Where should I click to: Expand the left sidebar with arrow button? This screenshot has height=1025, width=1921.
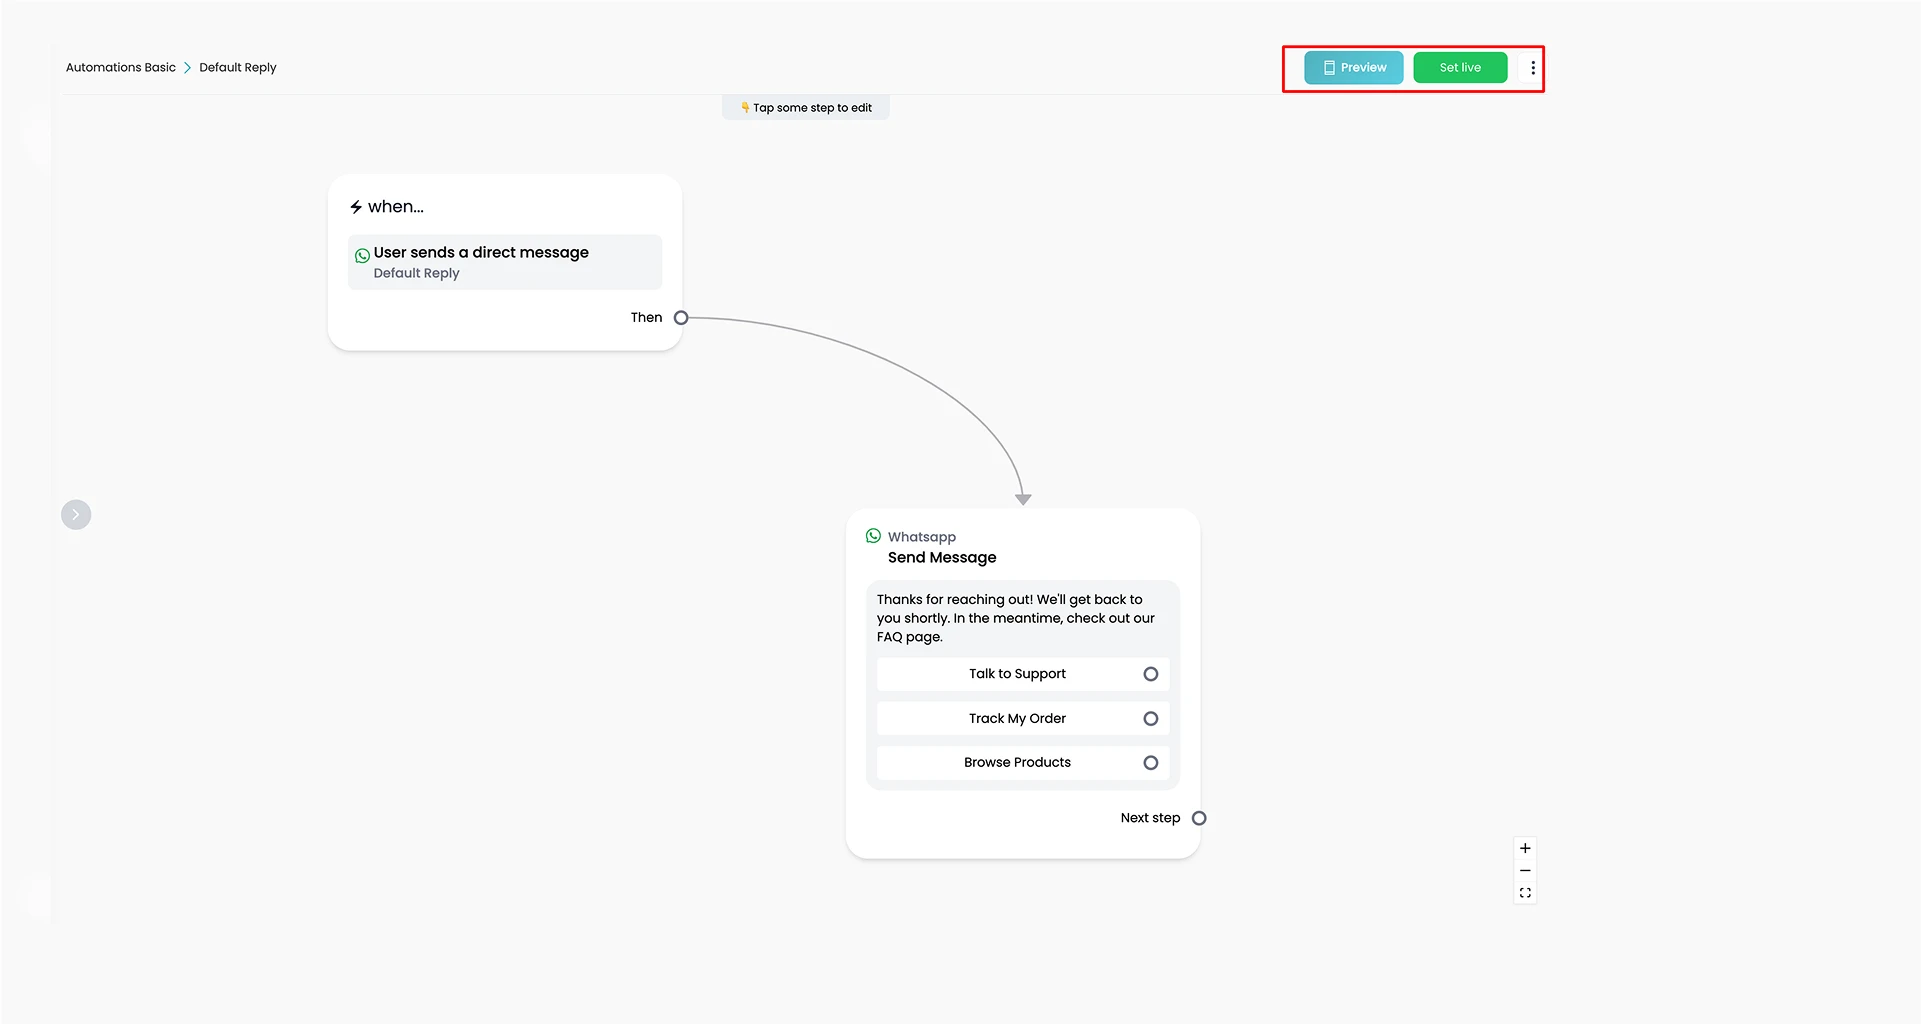click(76, 515)
